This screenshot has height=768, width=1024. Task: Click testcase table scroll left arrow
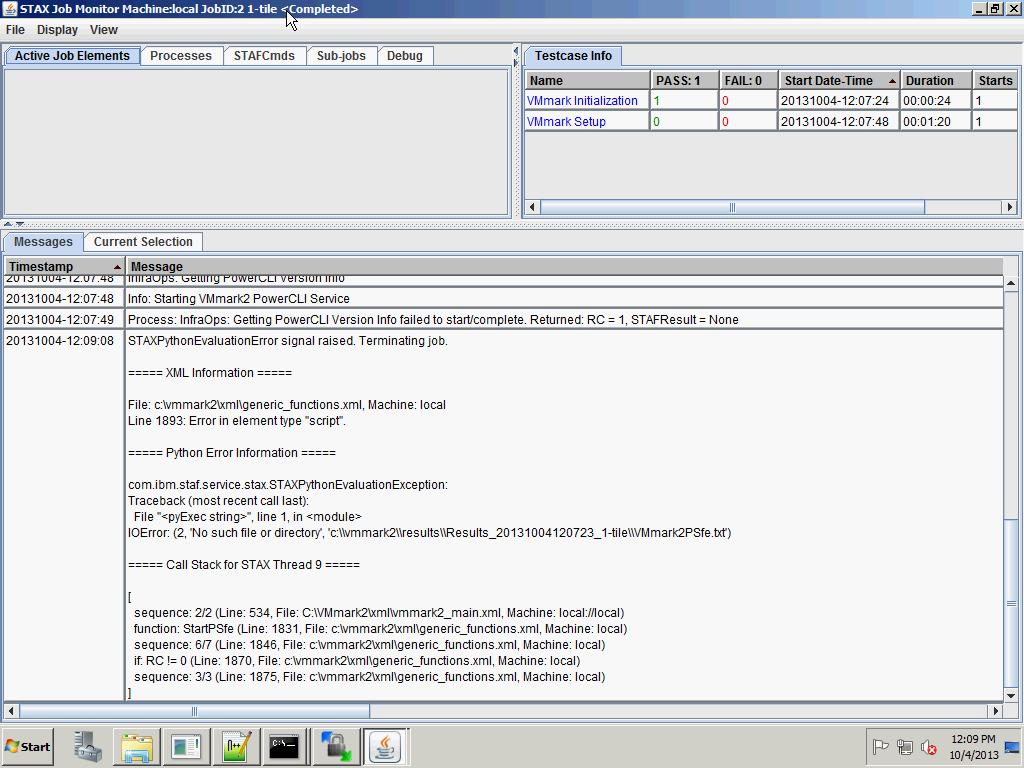point(532,207)
